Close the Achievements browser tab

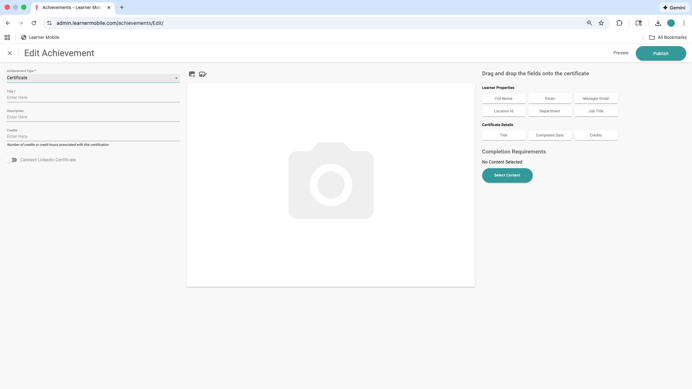tap(109, 8)
